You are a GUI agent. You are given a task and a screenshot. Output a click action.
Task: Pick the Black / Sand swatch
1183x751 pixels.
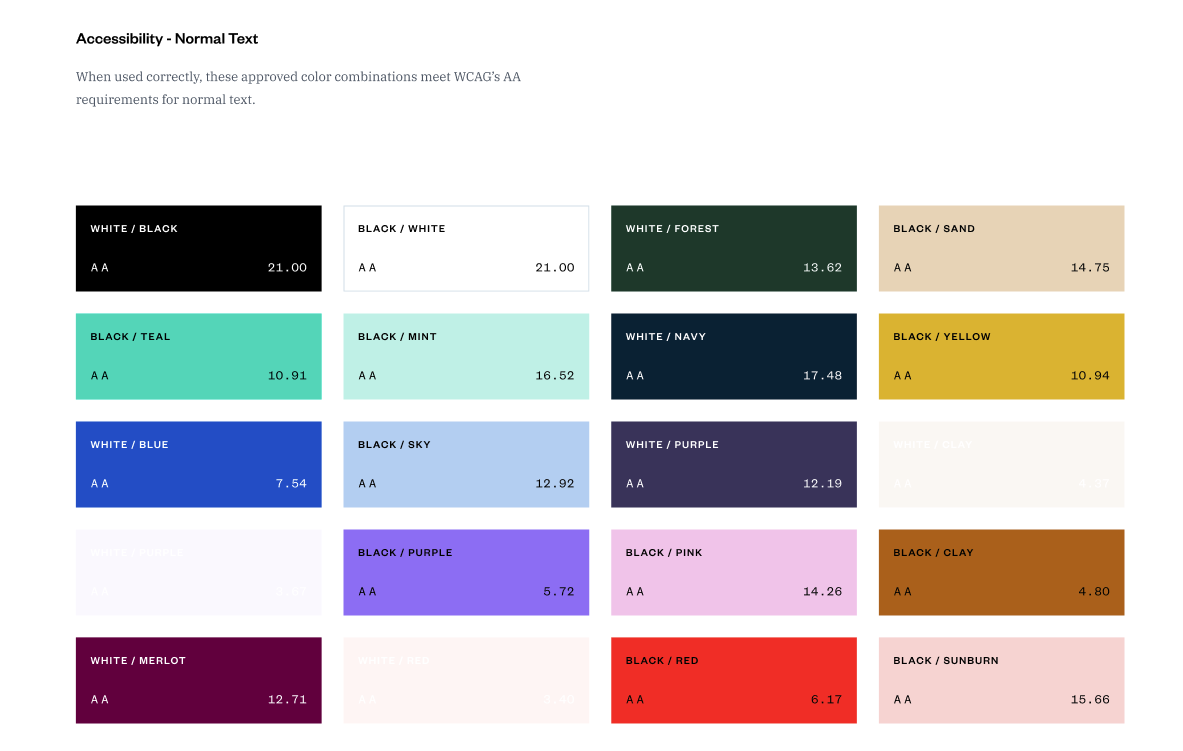1001,248
